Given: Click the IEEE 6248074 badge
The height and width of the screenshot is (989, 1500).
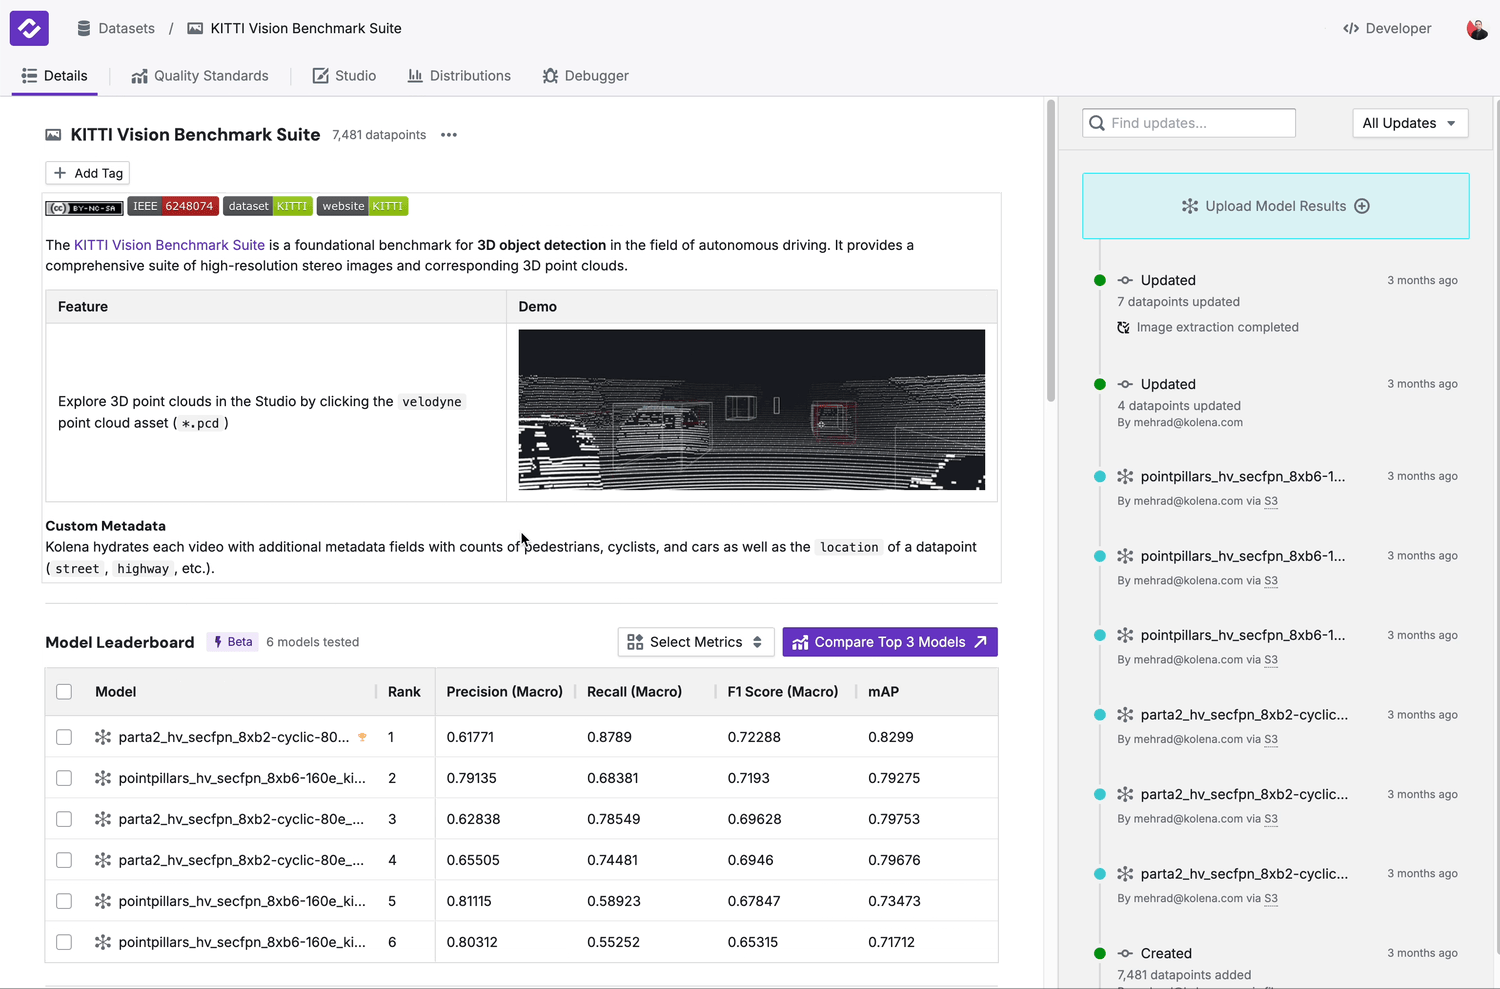Looking at the screenshot, I should click(x=173, y=206).
